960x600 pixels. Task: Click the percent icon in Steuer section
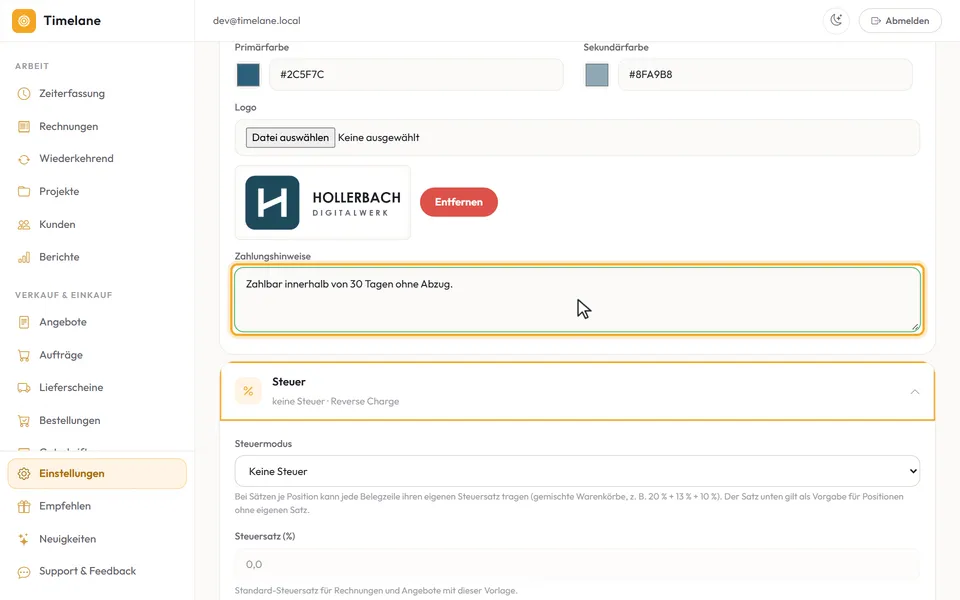pyautogui.click(x=248, y=391)
